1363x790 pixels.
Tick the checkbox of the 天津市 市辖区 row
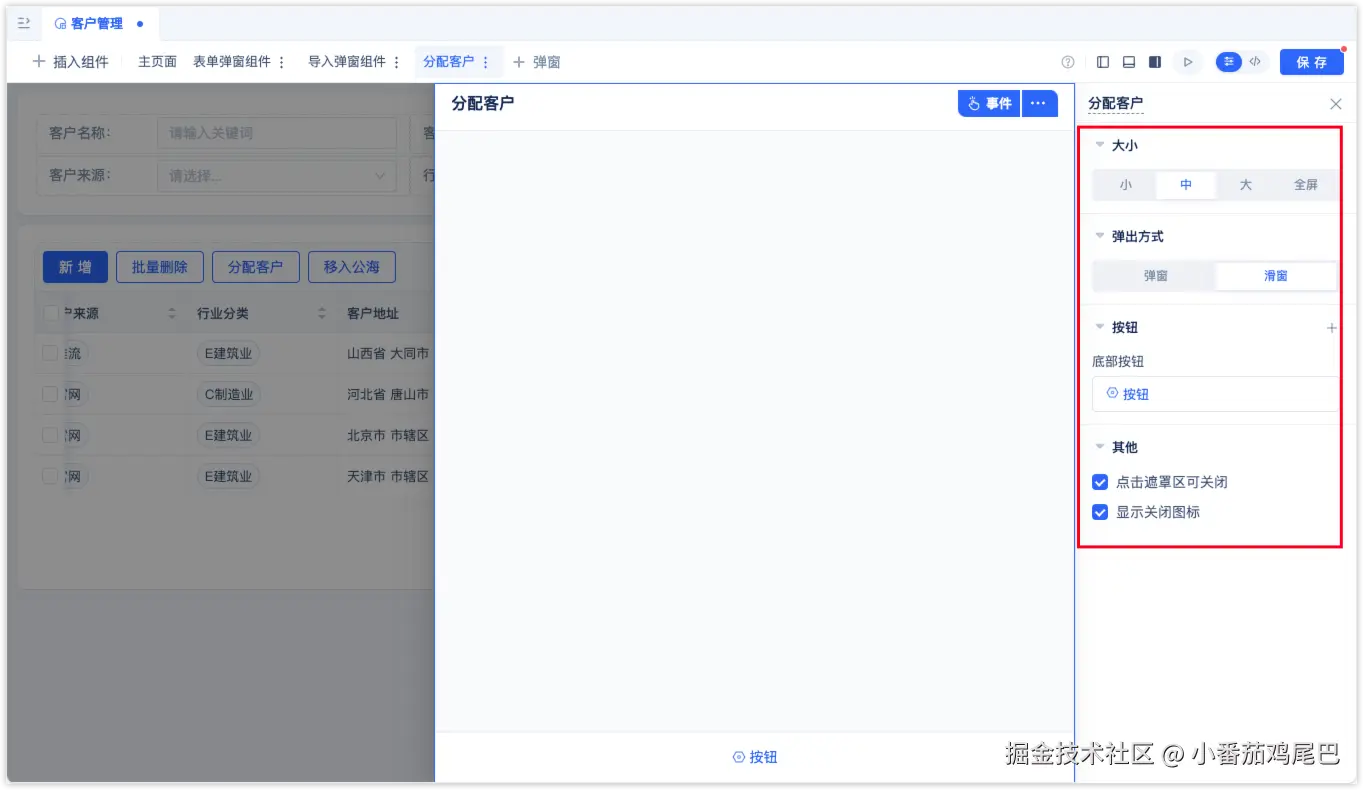(50, 476)
